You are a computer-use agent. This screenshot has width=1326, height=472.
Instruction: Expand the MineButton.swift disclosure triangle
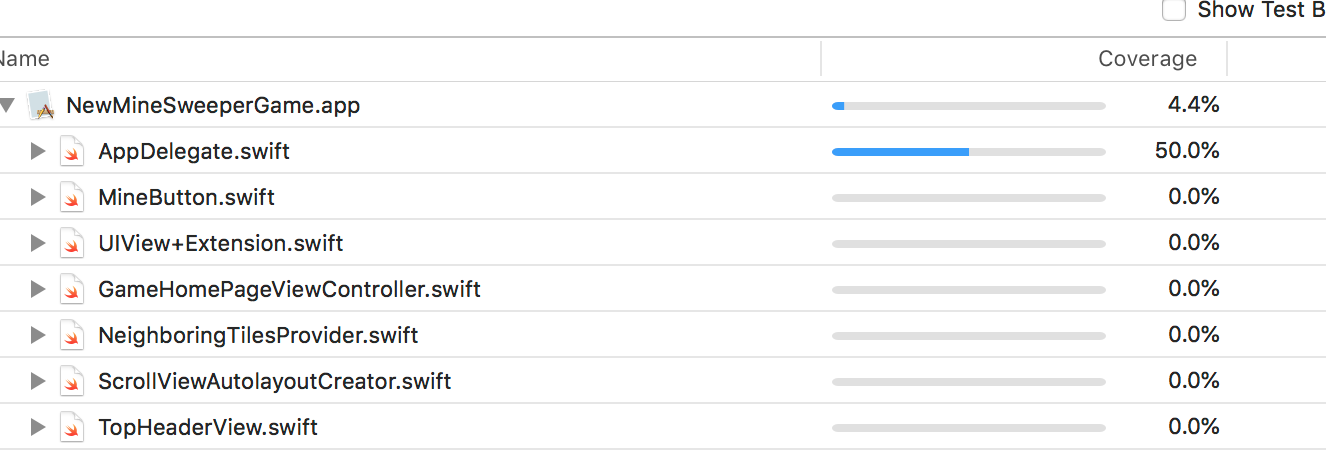[x=38, y=198]
